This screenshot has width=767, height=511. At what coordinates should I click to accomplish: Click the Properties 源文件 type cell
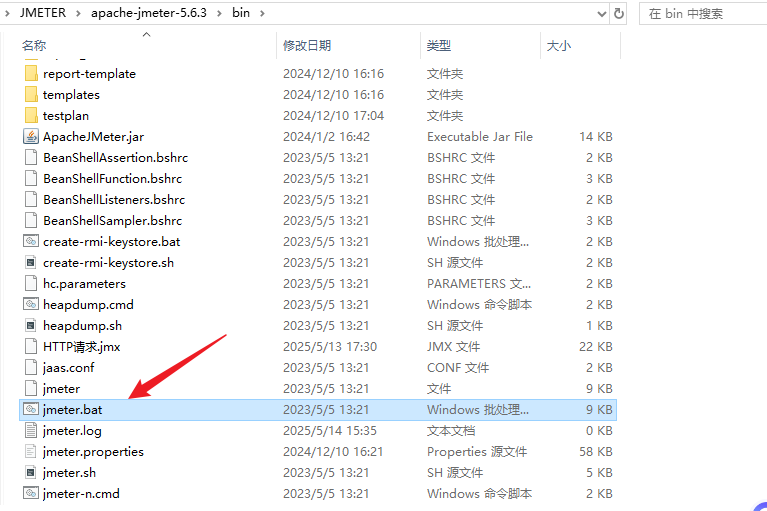[x=477, y=452]
